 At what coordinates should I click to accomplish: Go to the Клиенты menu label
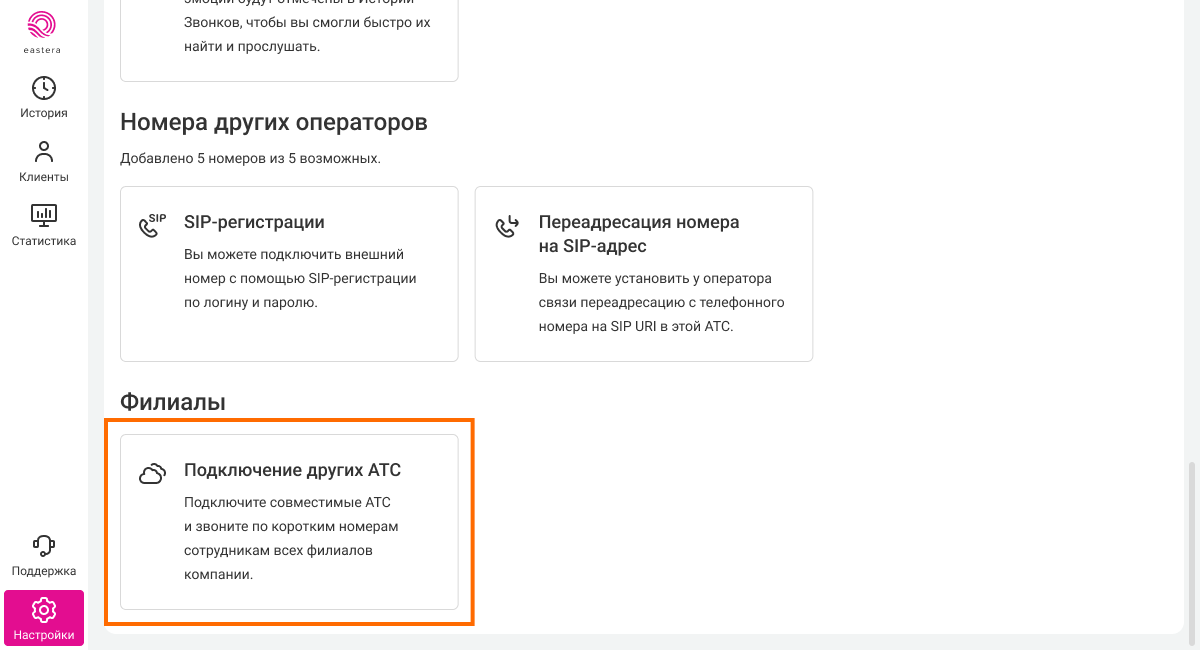pos(44,177)
